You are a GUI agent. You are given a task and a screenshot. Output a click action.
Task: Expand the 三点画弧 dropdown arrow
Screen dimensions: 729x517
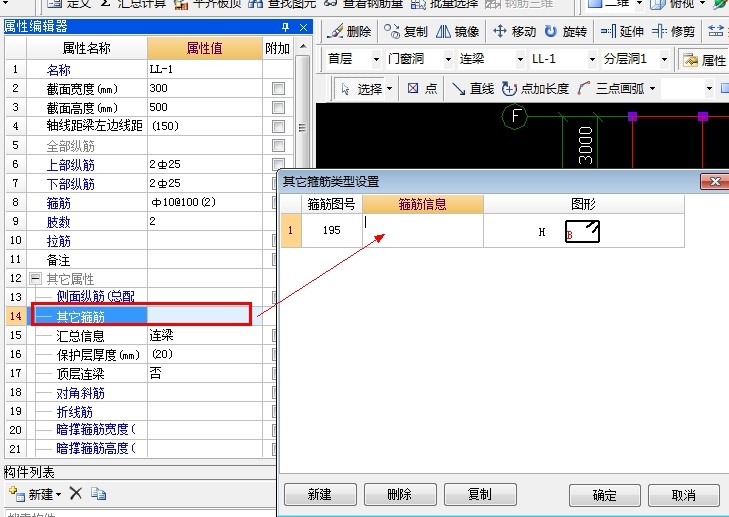[652, 88]
